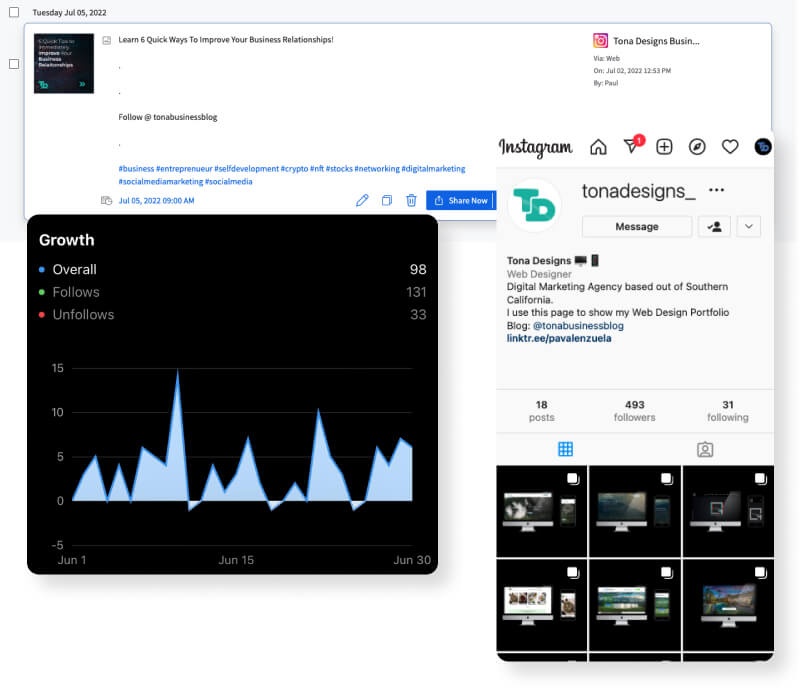804x692 pixels.
Task: Select the Overall legend in Growth chart
Action: (74, 270)
